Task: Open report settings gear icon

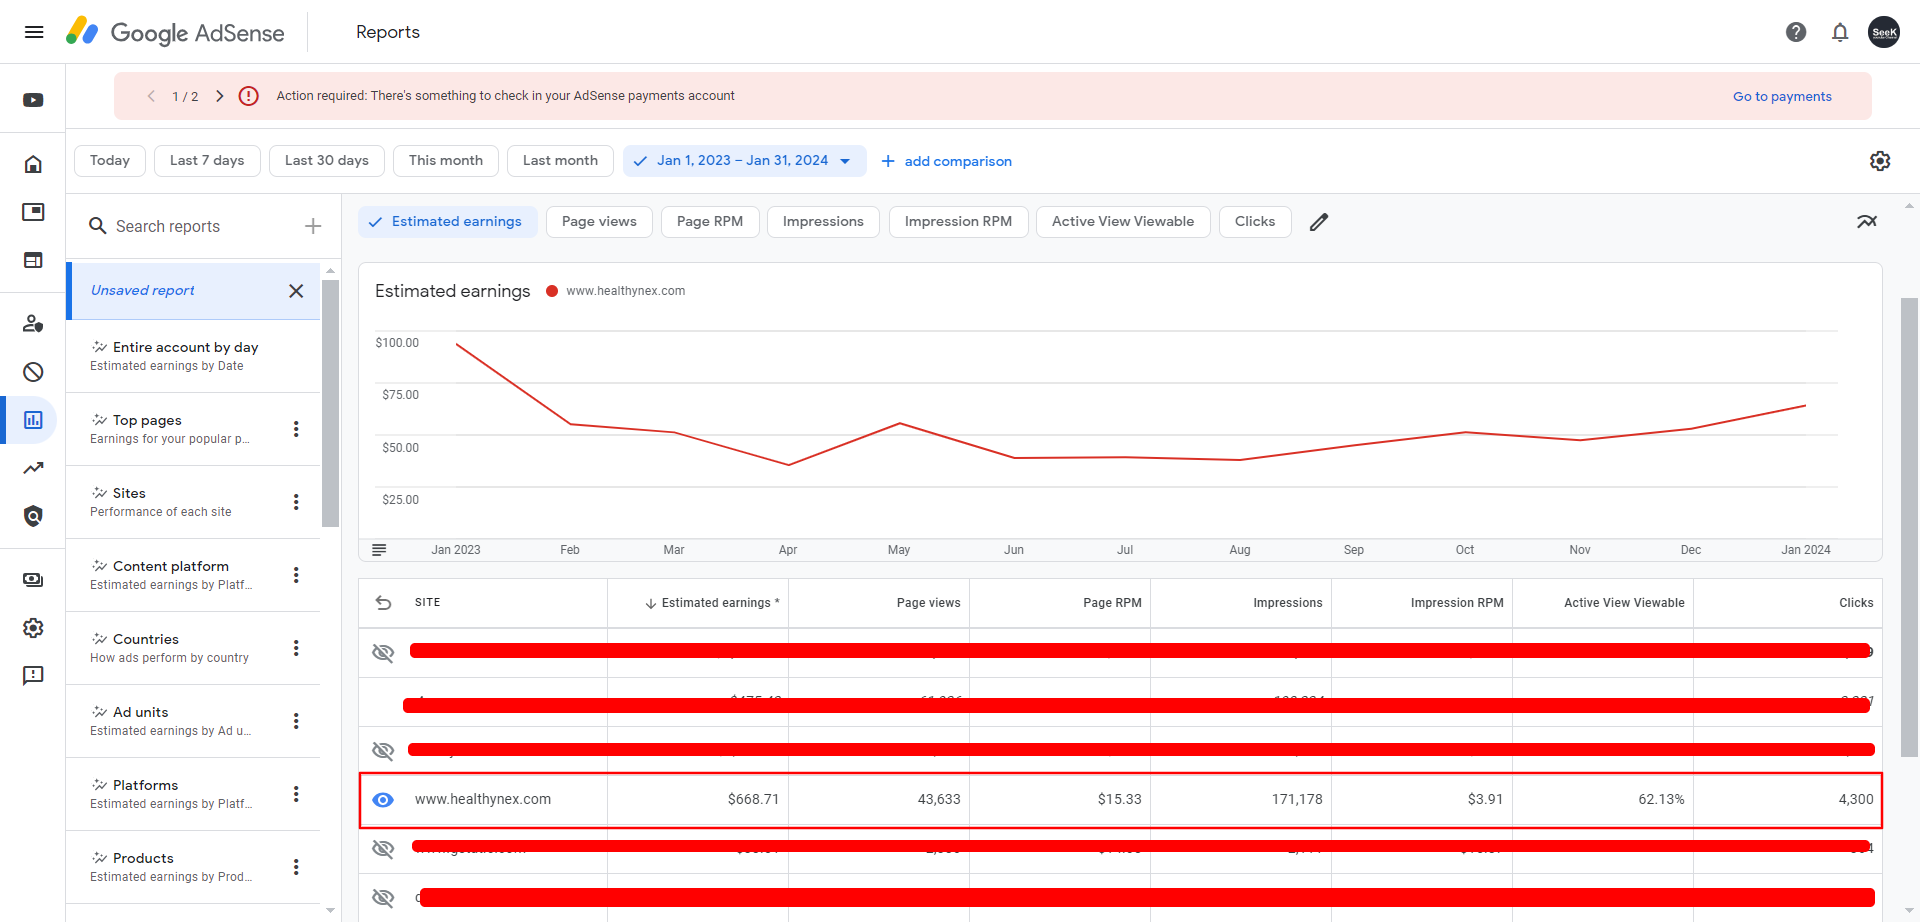Action: pos(1880,161)
